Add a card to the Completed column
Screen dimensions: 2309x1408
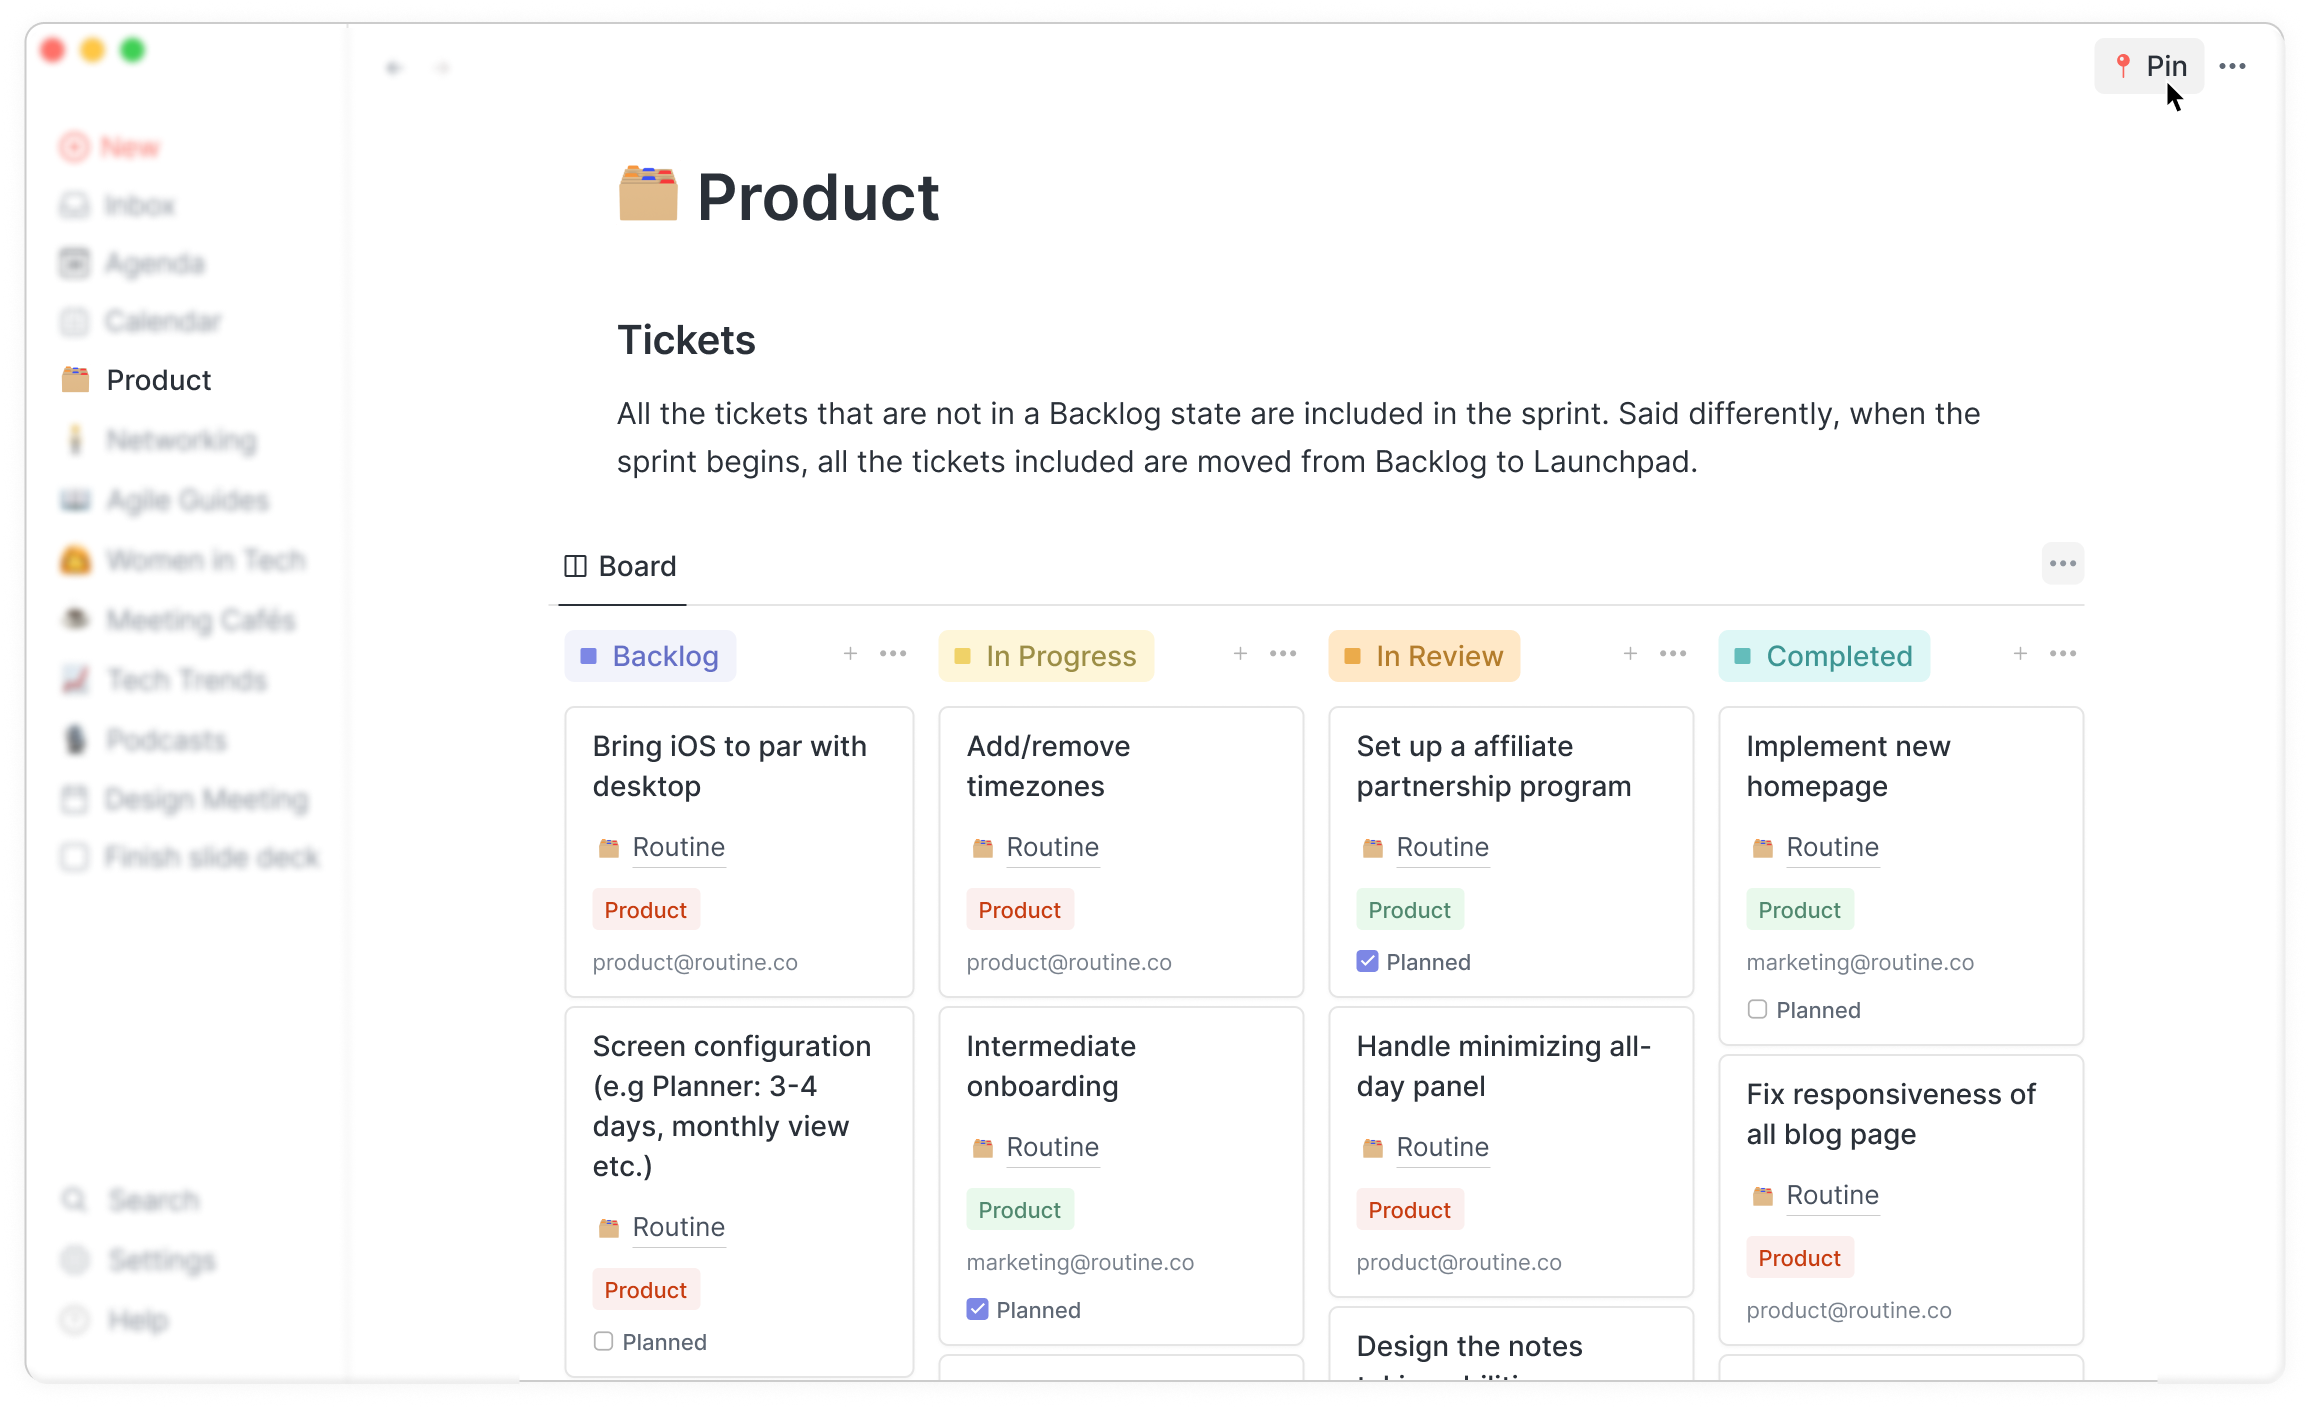click(2020, 654)
